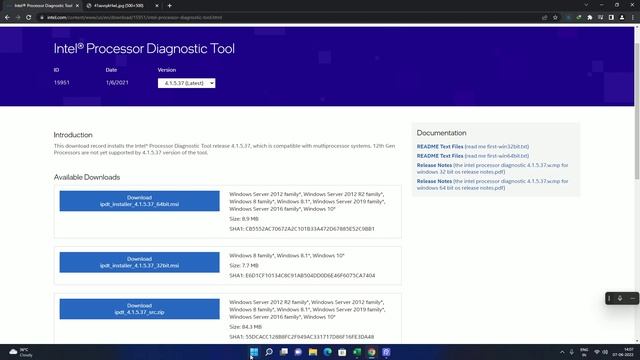Open the Chat app on the taskbar
The width and height of the screenshot is (640, 360).
(298, 352)
